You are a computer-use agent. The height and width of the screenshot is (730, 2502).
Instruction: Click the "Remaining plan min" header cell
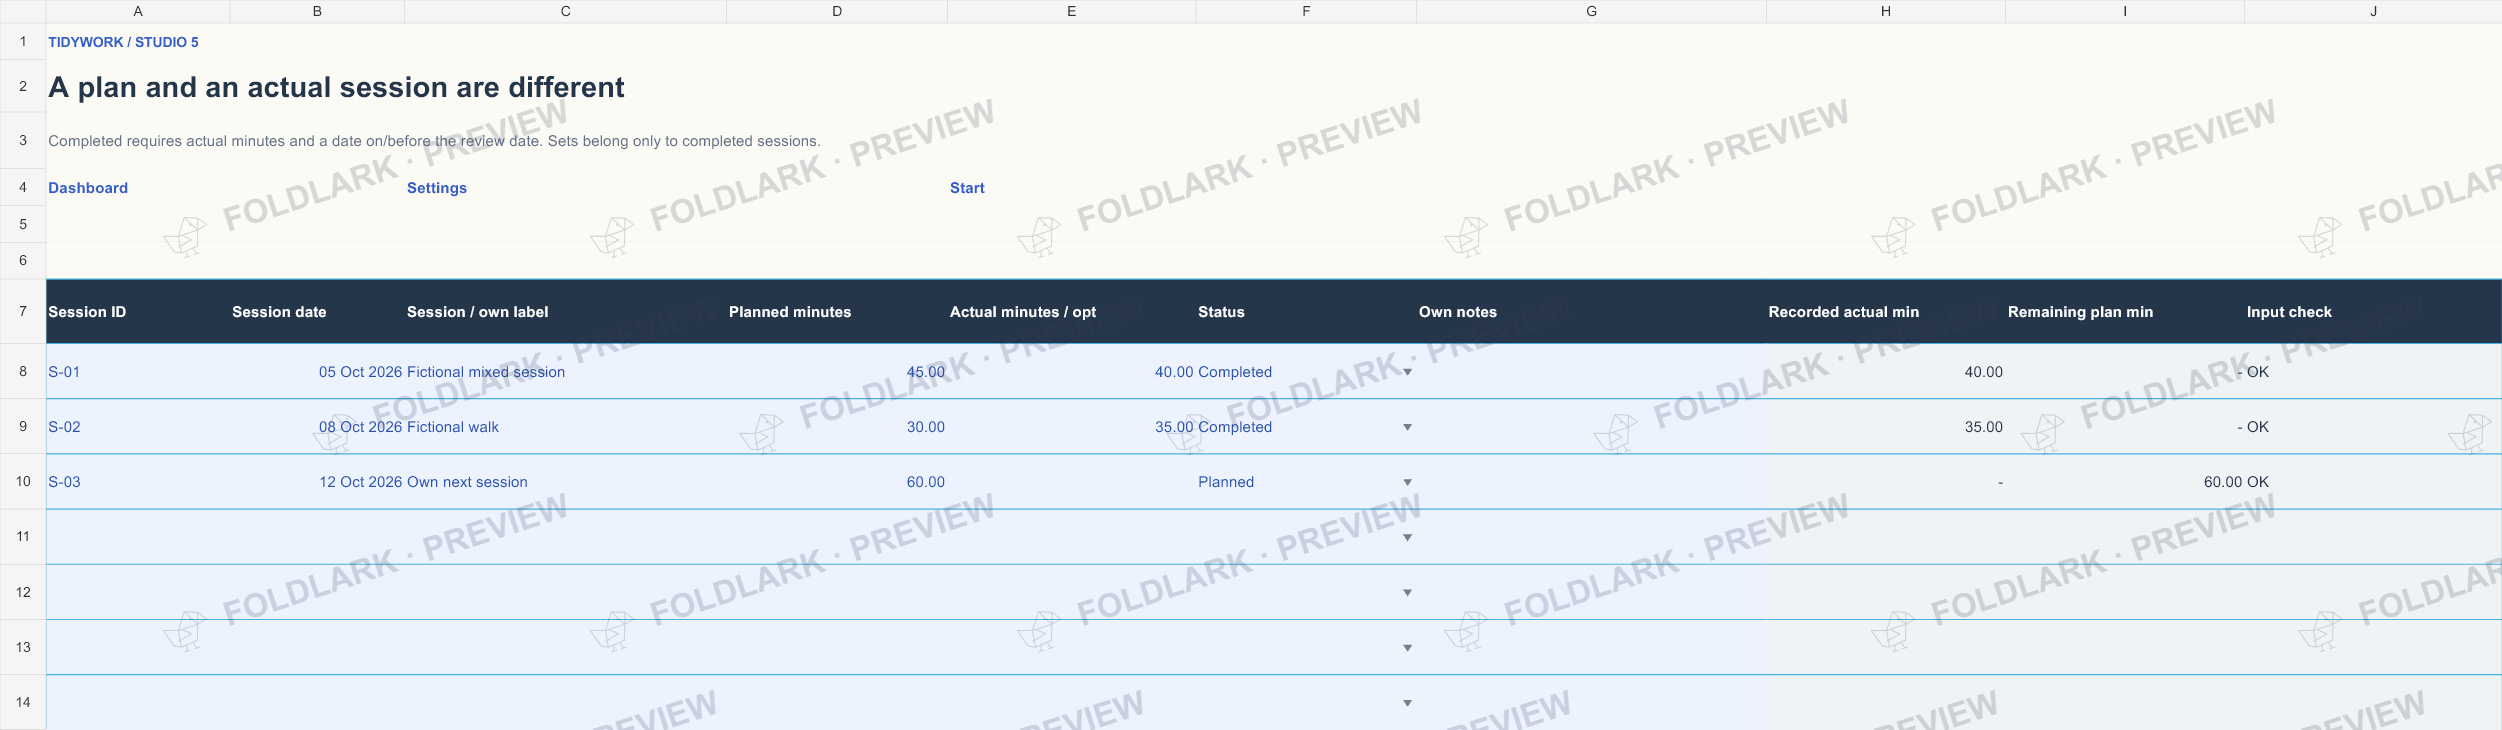pos(2125,312)
